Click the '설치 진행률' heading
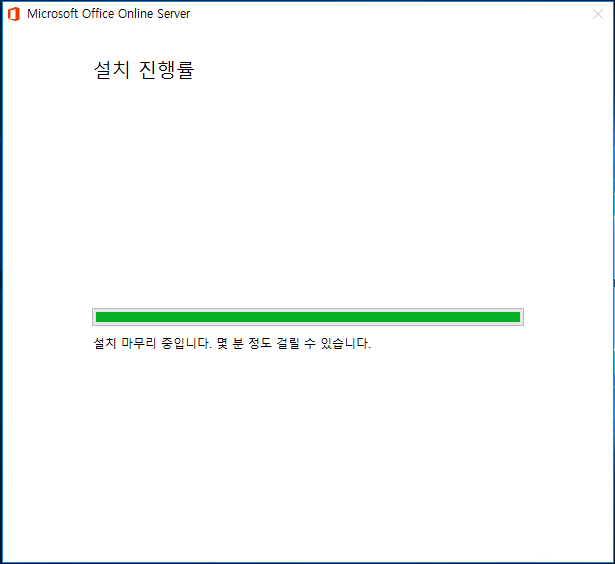 (x=144, y=70)
